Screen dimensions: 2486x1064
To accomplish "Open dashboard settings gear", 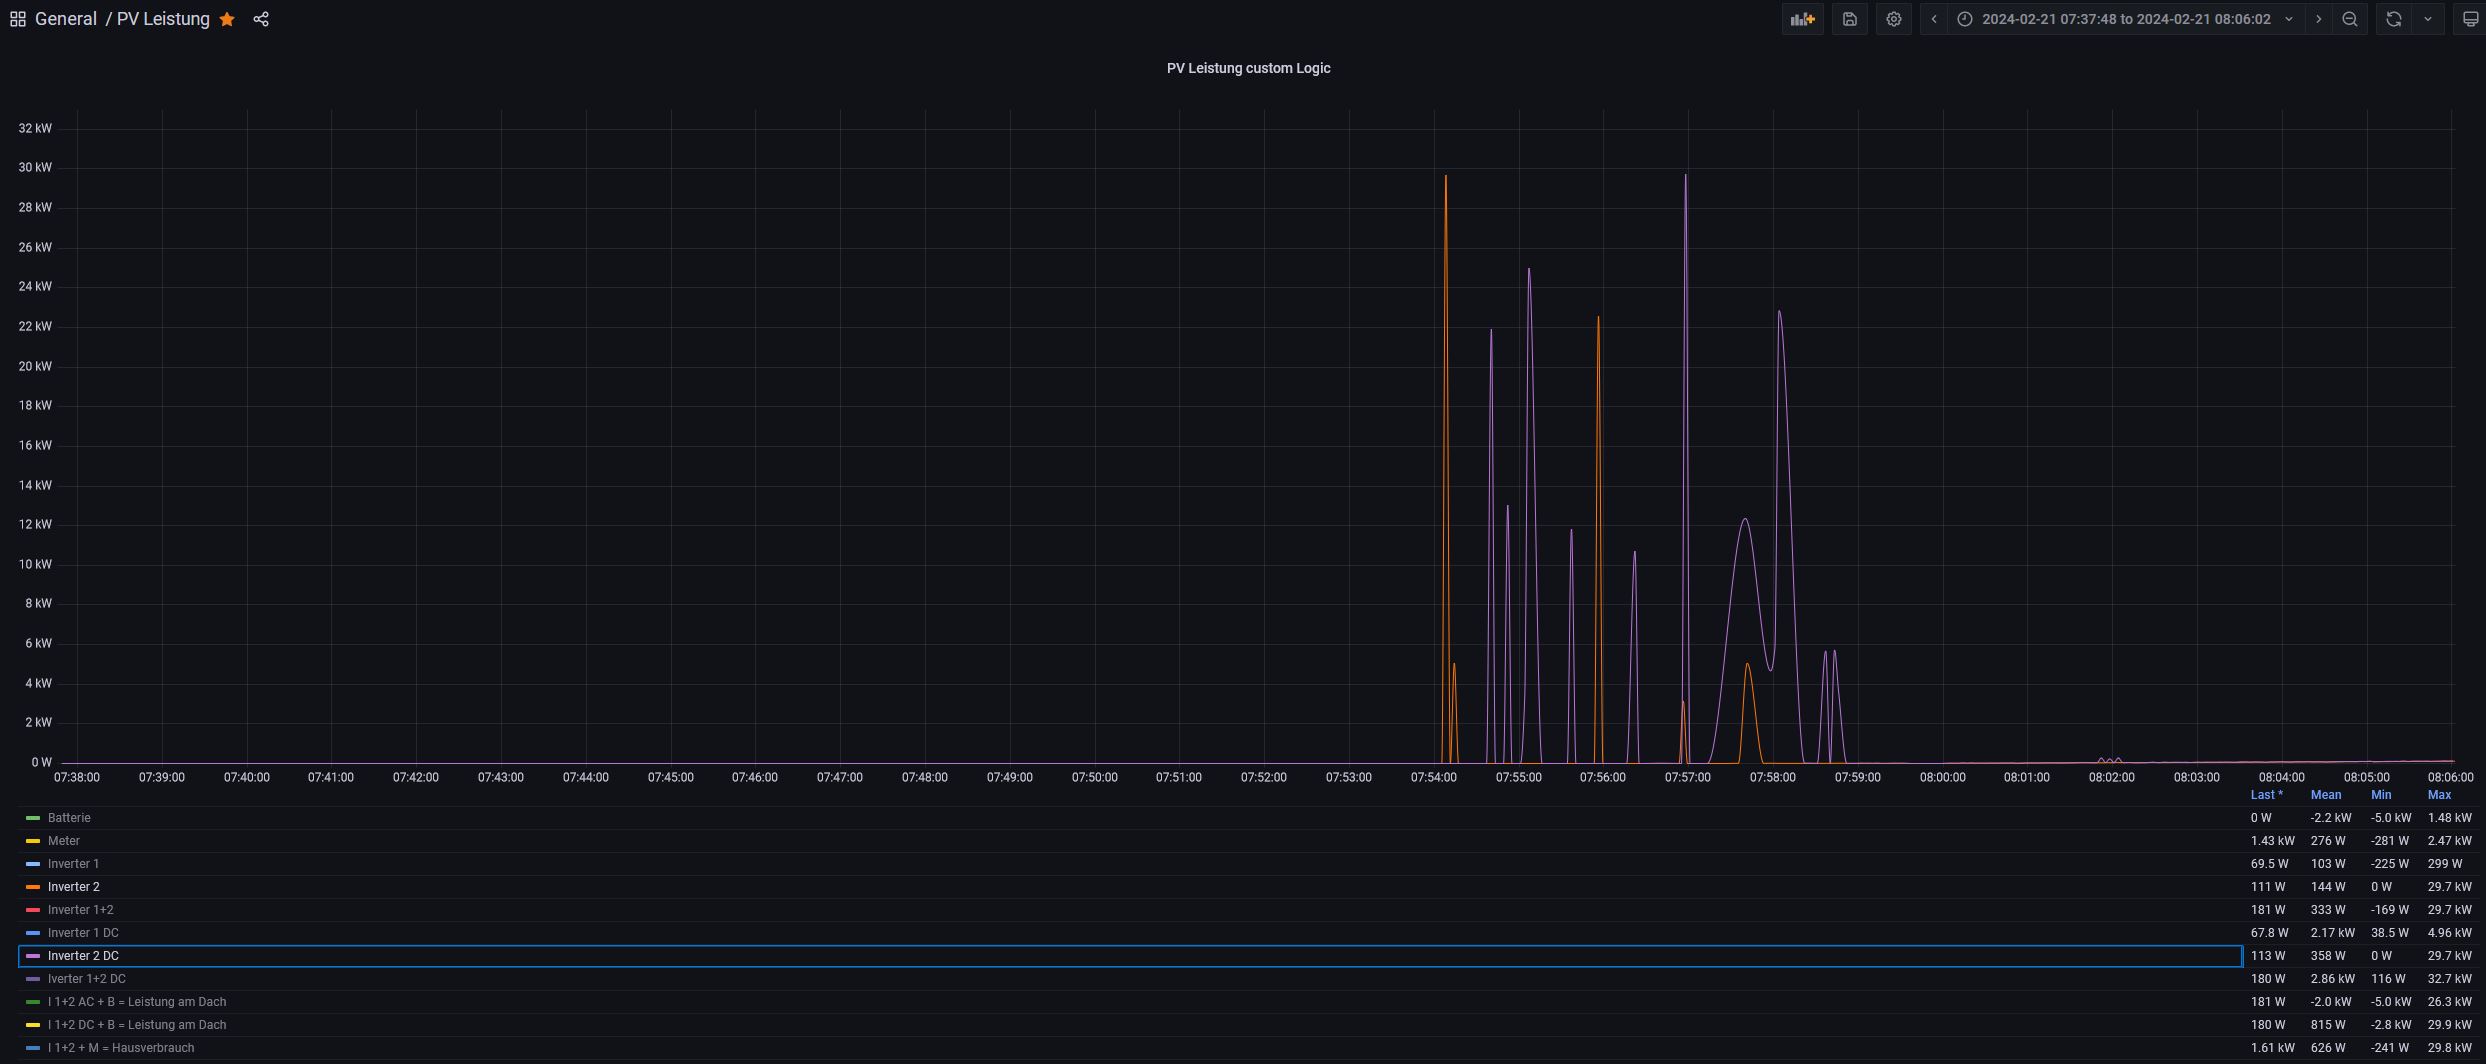I will click(1894, 19).
